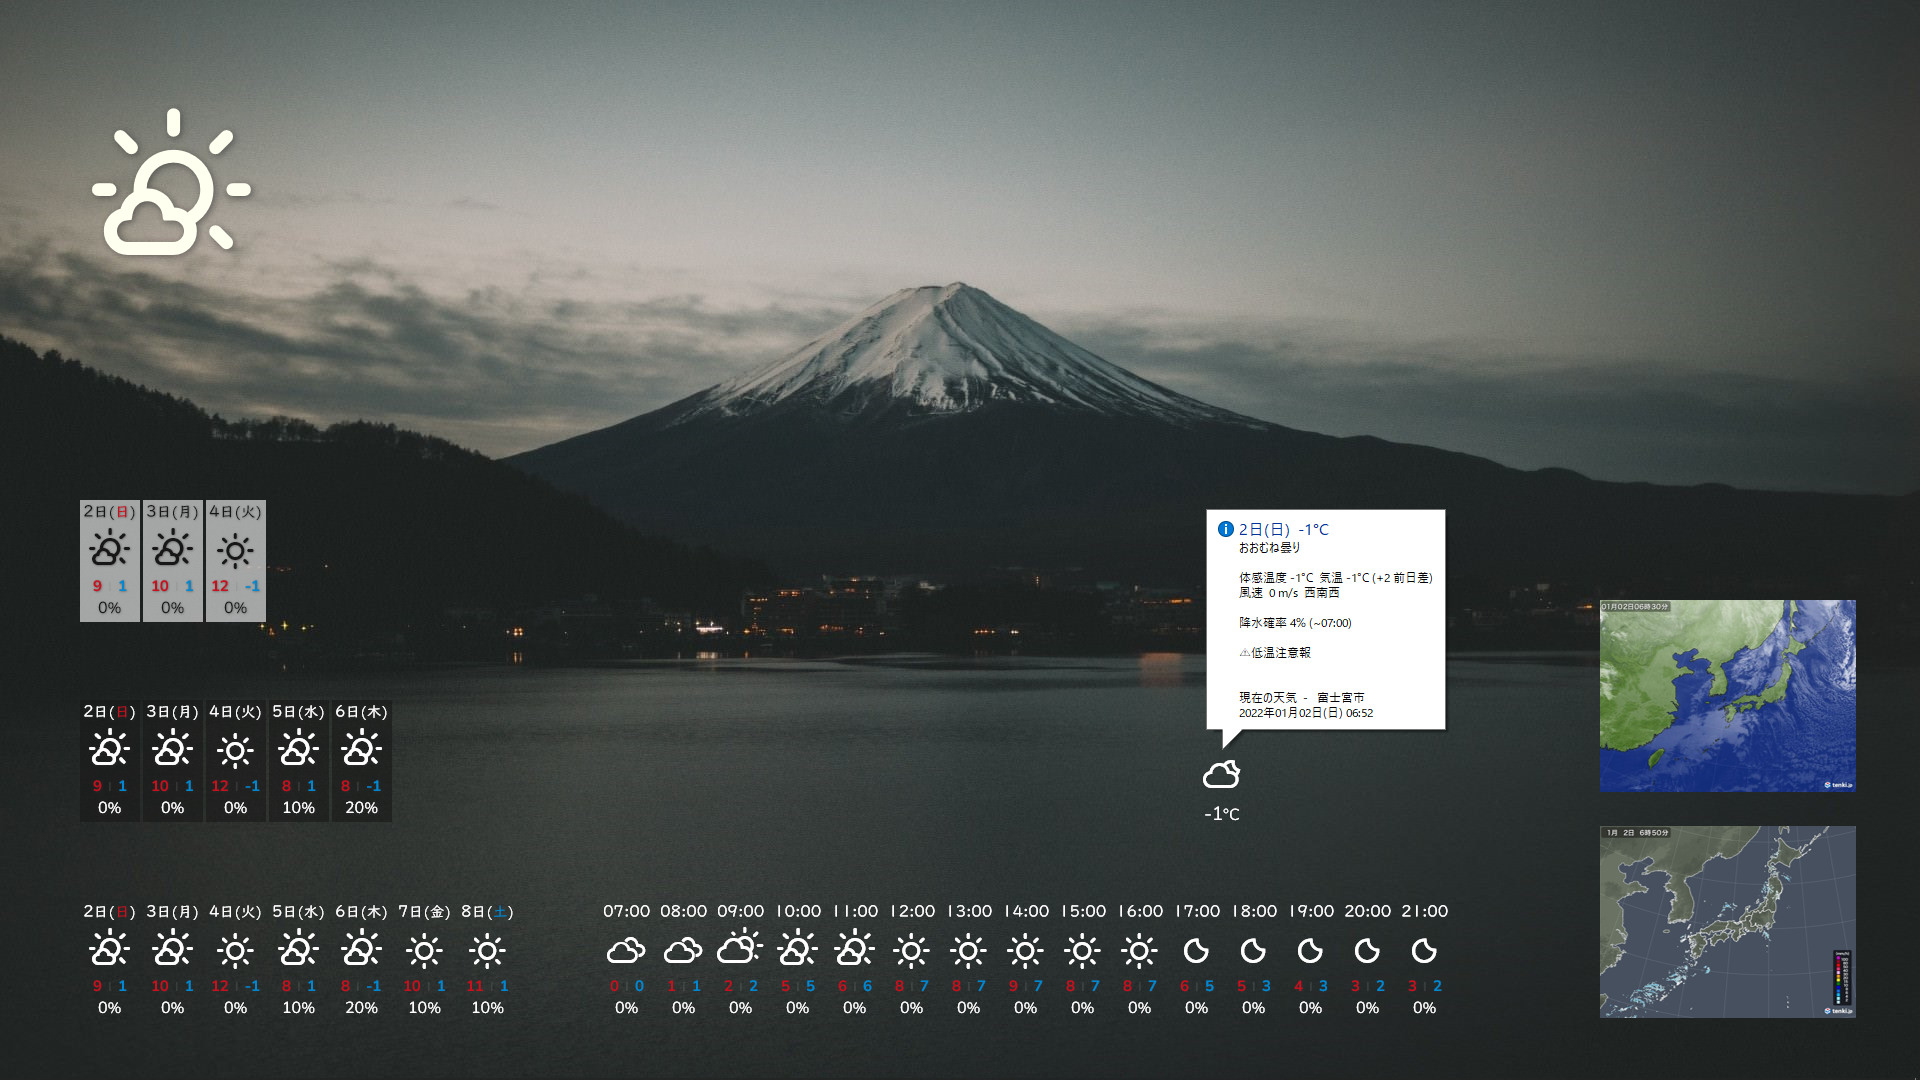1920x1080 pixels.
Task: Select the 4日(火) tile in three-day forecast
Action: click(x=236, y=561)
